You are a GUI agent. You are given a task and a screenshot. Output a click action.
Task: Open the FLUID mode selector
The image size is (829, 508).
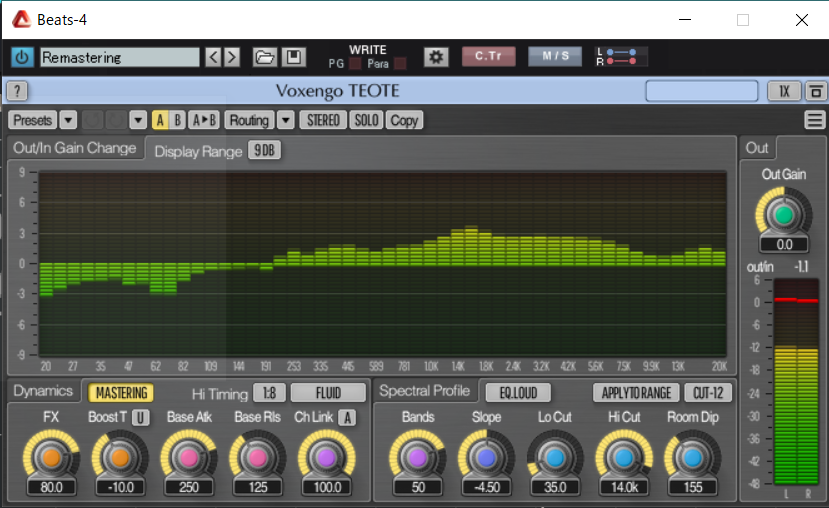pos(328,393)
